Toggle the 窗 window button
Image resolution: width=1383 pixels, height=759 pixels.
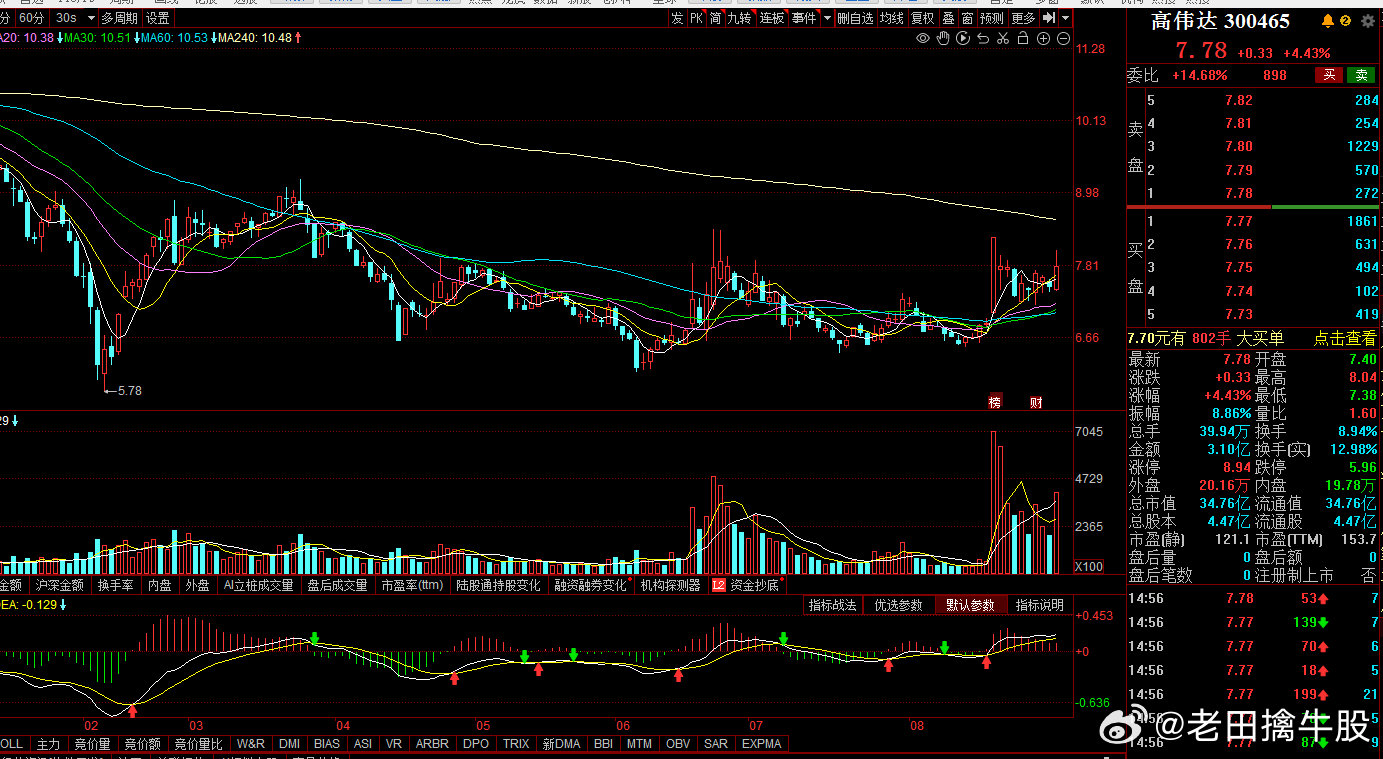pyautogui.click(x=967, y=18)
